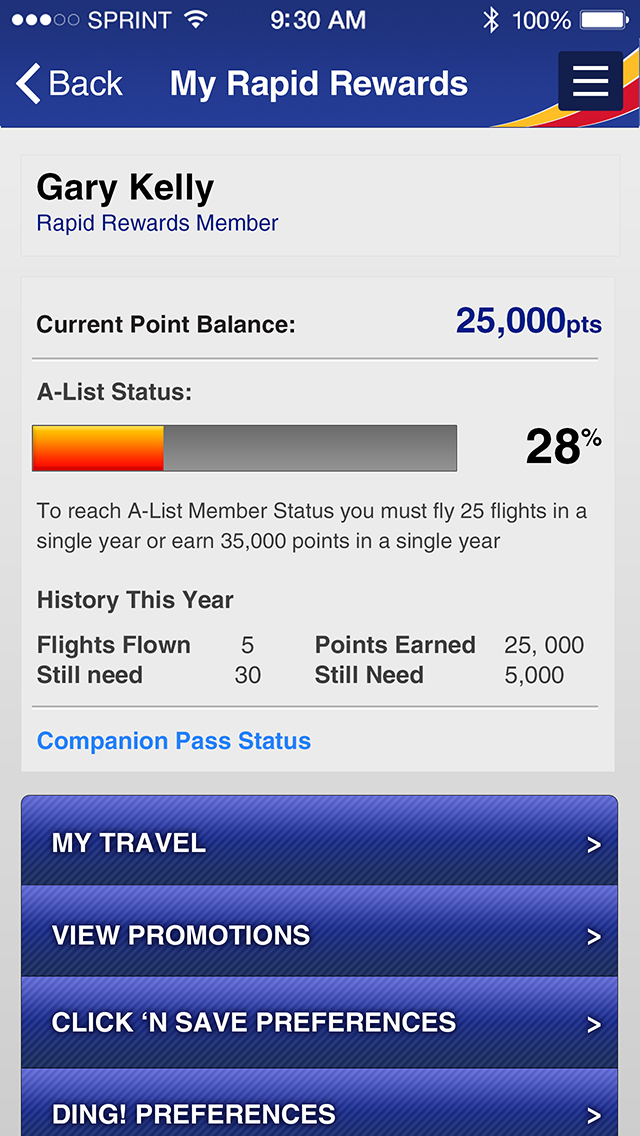Expand Click 'N Save Preferences arrow

[x=594, y=1025]
